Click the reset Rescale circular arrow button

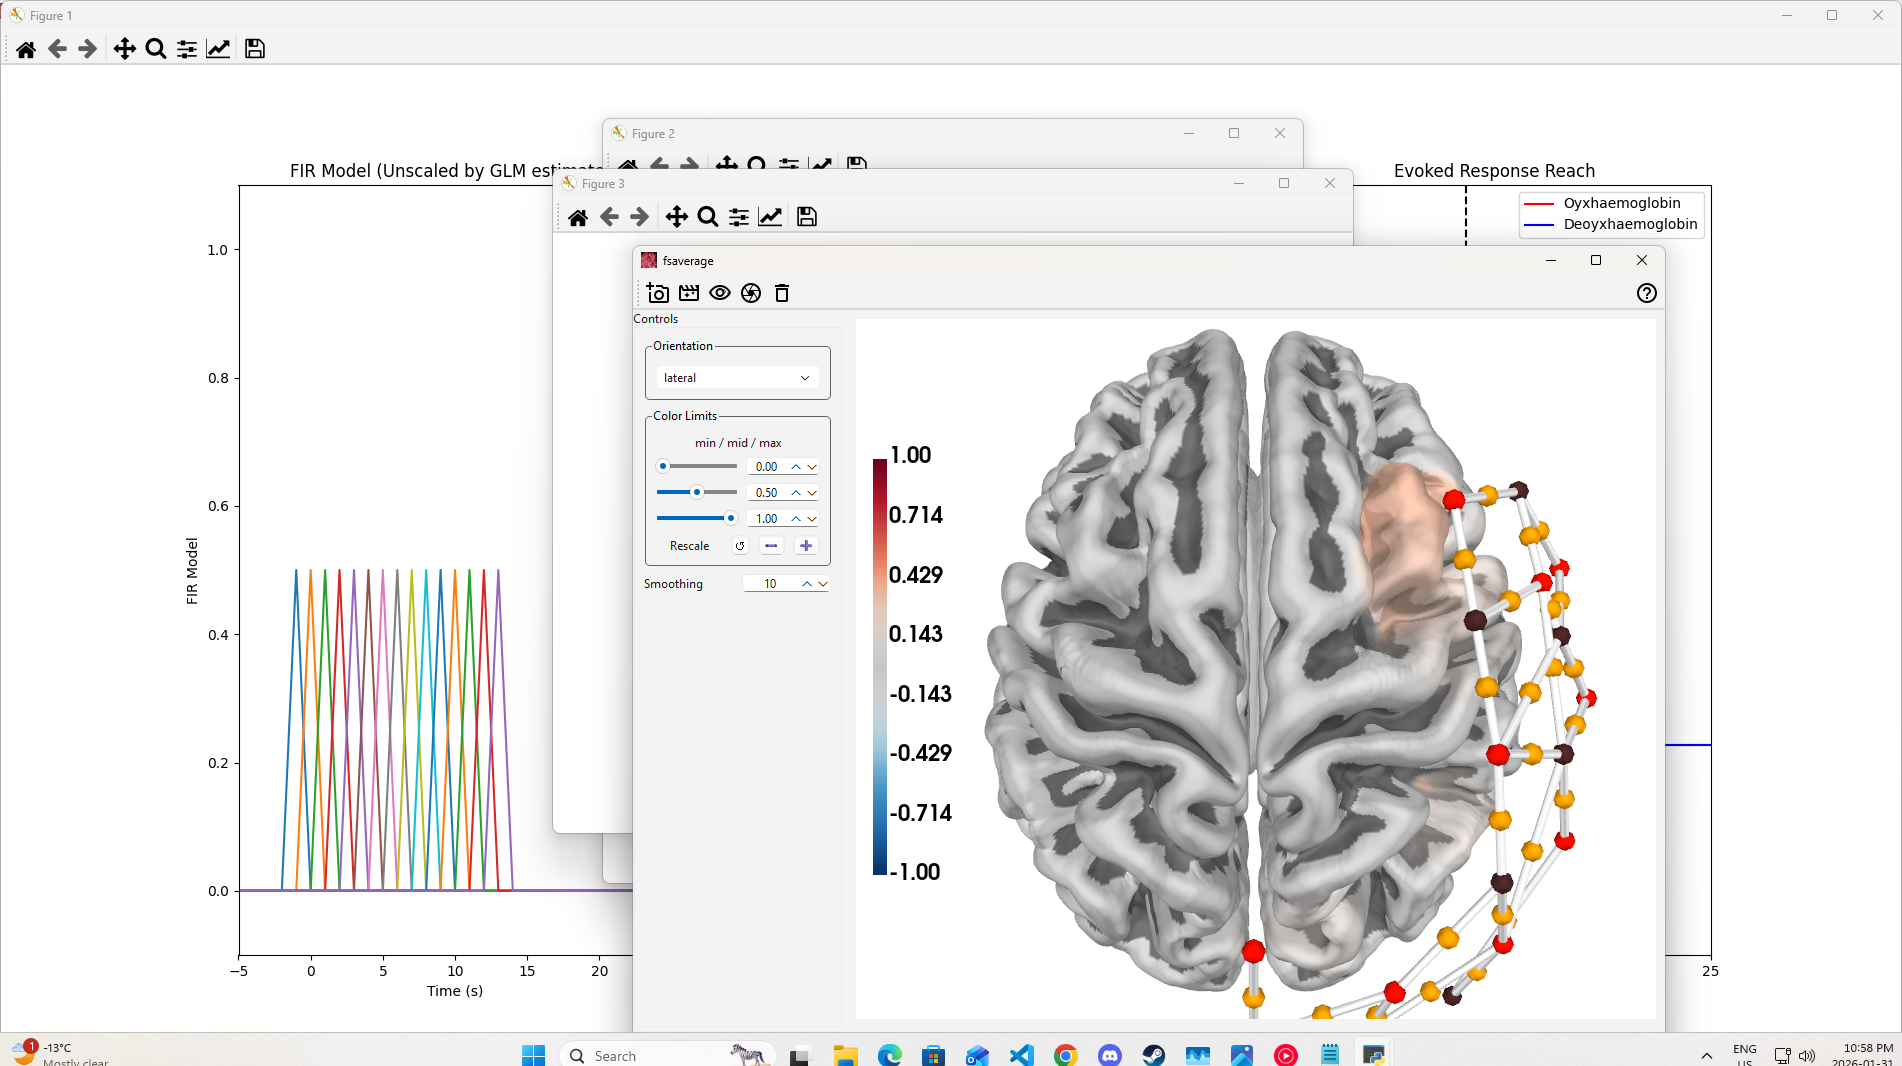(740, 546)
